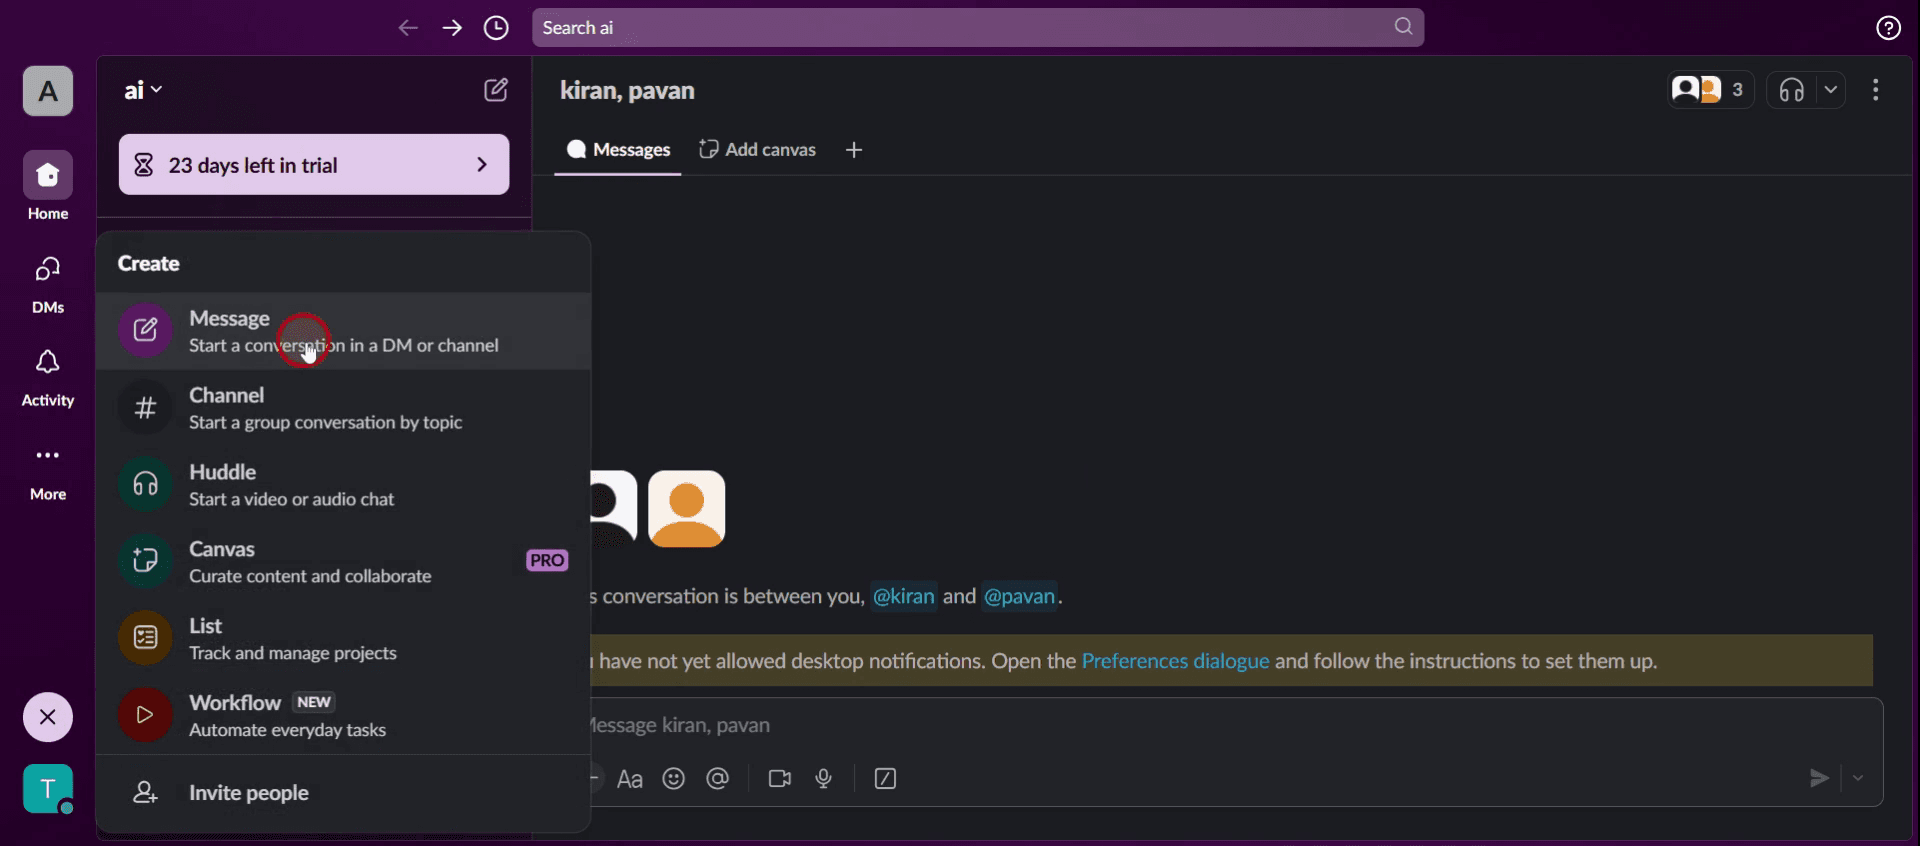The image size is (1920, 846).
Task: Add a new tab with plus icon
Action: [854, 150]
